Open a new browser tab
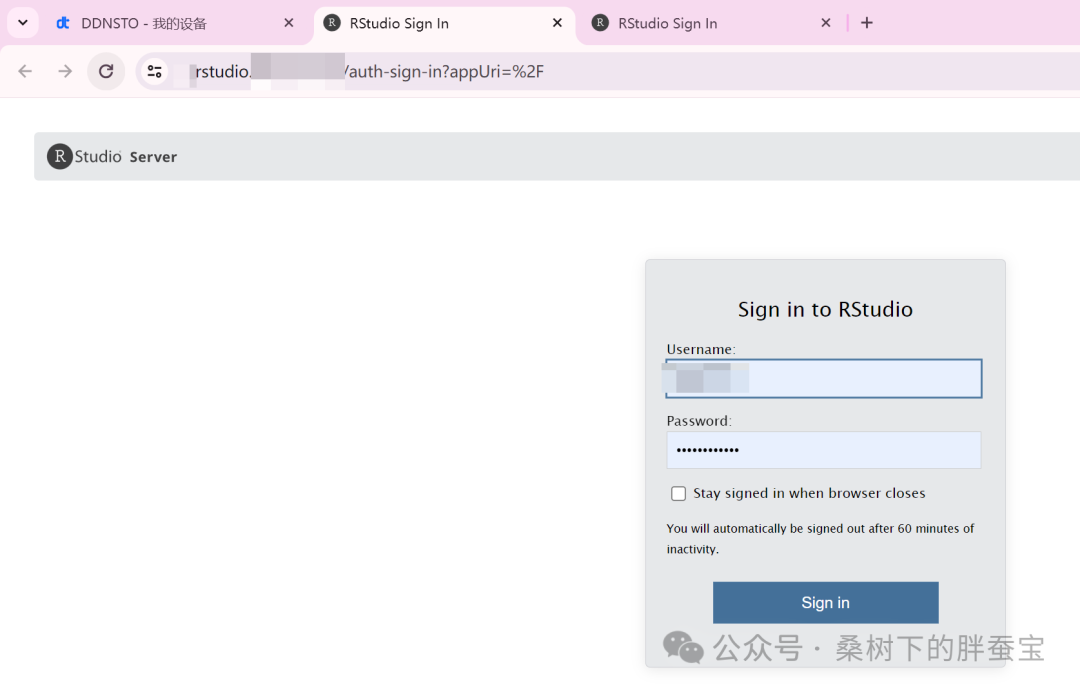This screenshot has width=1080, height=692. 867,23
